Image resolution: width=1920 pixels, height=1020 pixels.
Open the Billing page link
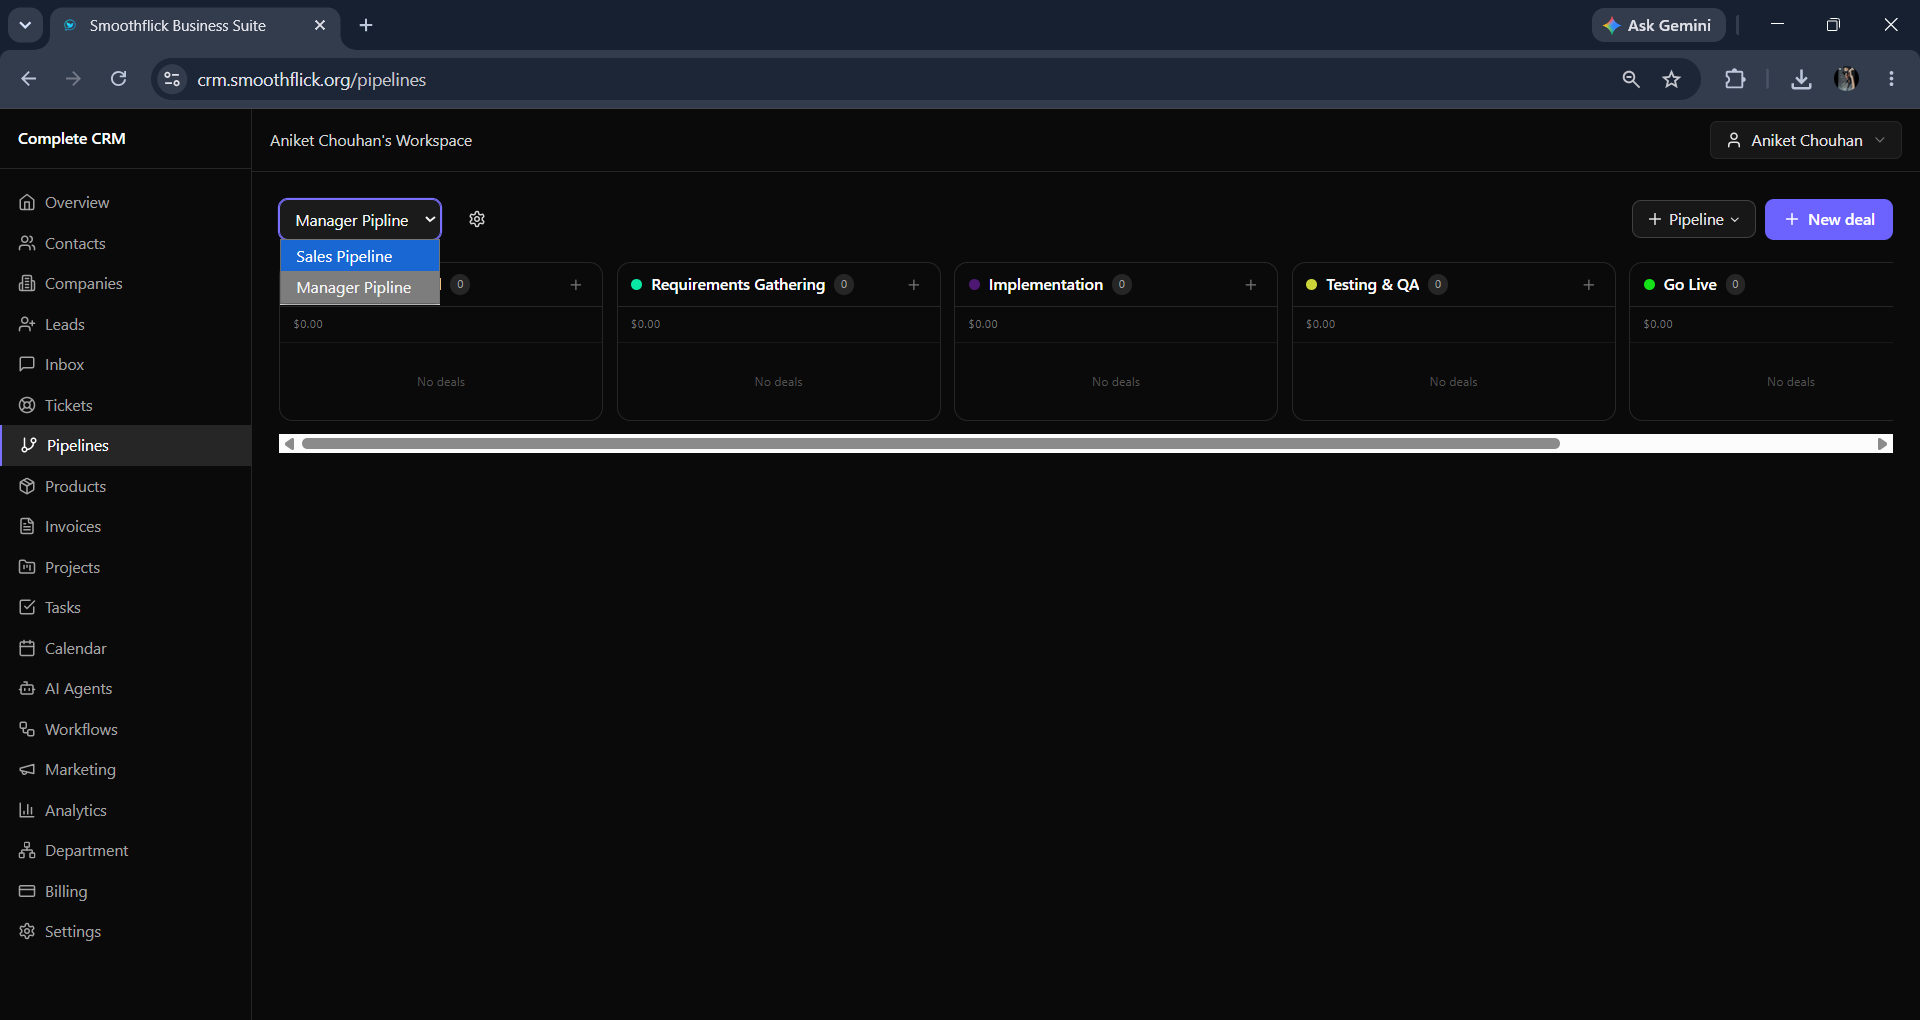point(125,891)
